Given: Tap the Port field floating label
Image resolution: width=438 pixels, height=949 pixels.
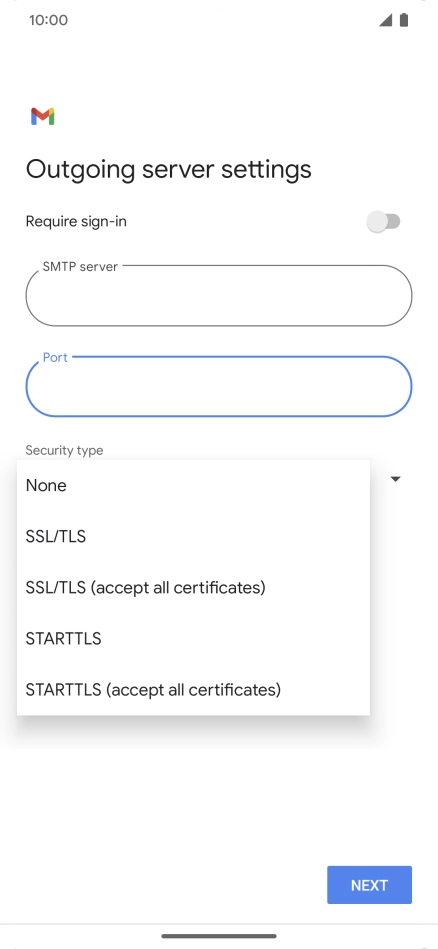Looking at the screenshot, I should coord(55,358).
